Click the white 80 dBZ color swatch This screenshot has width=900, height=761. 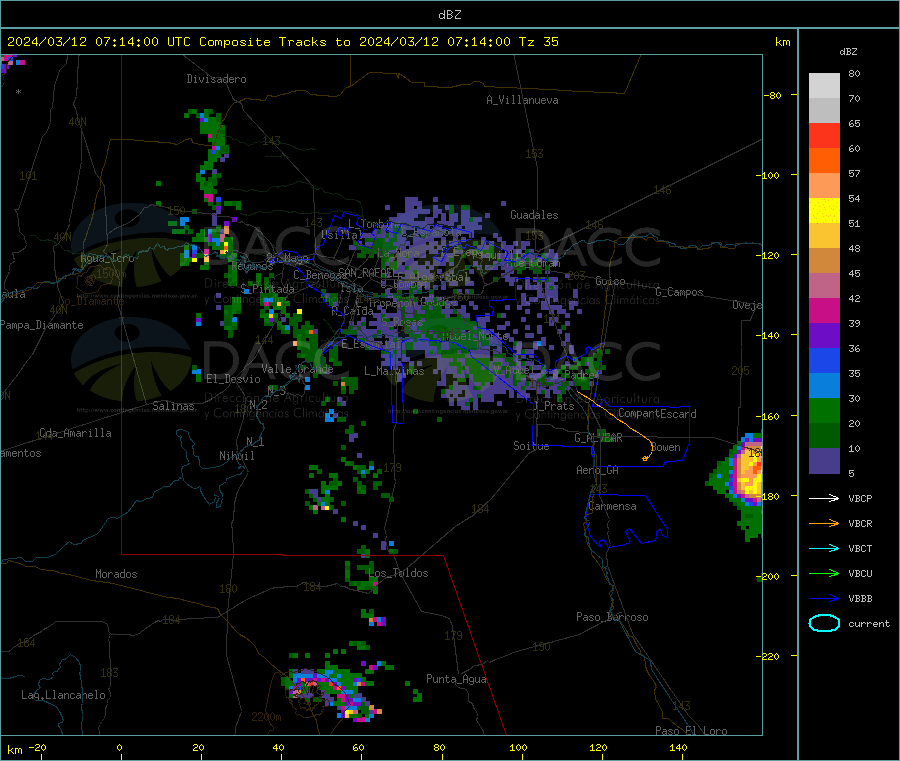(x=824, y=86)
